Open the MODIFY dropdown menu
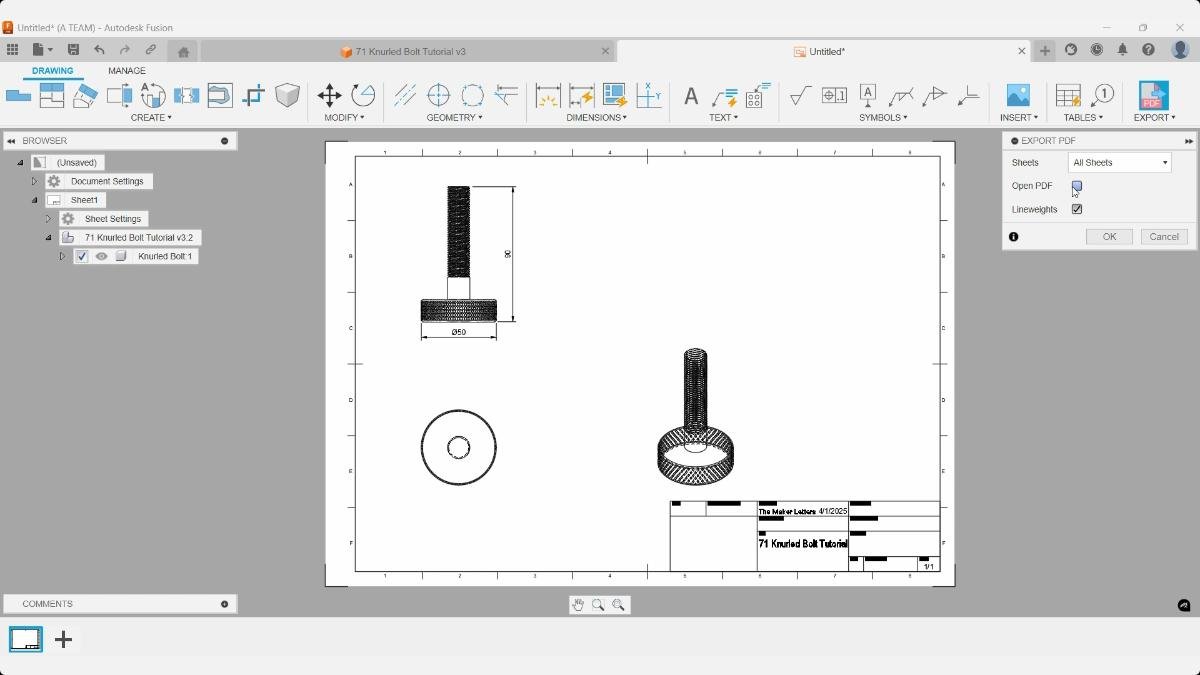 344,117
